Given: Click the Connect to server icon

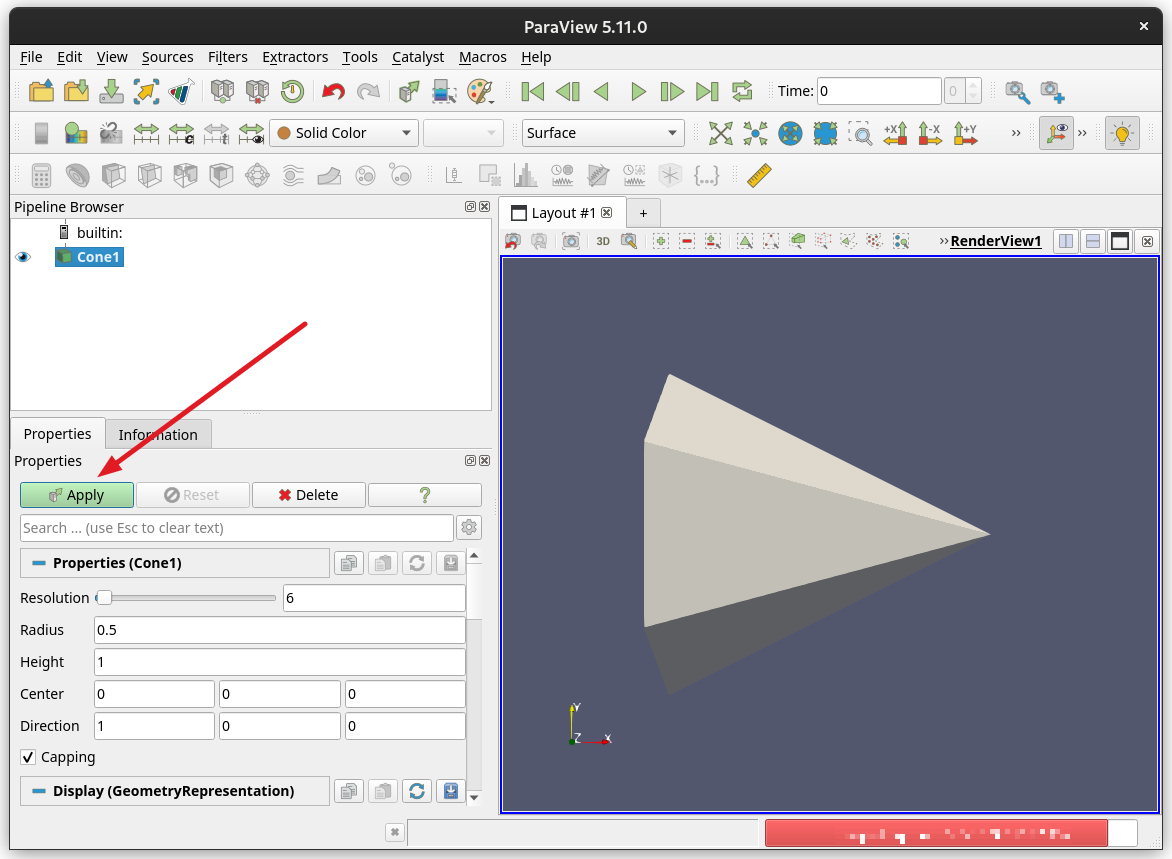Looking at the screenshot, I should click(x=222, y=91).
